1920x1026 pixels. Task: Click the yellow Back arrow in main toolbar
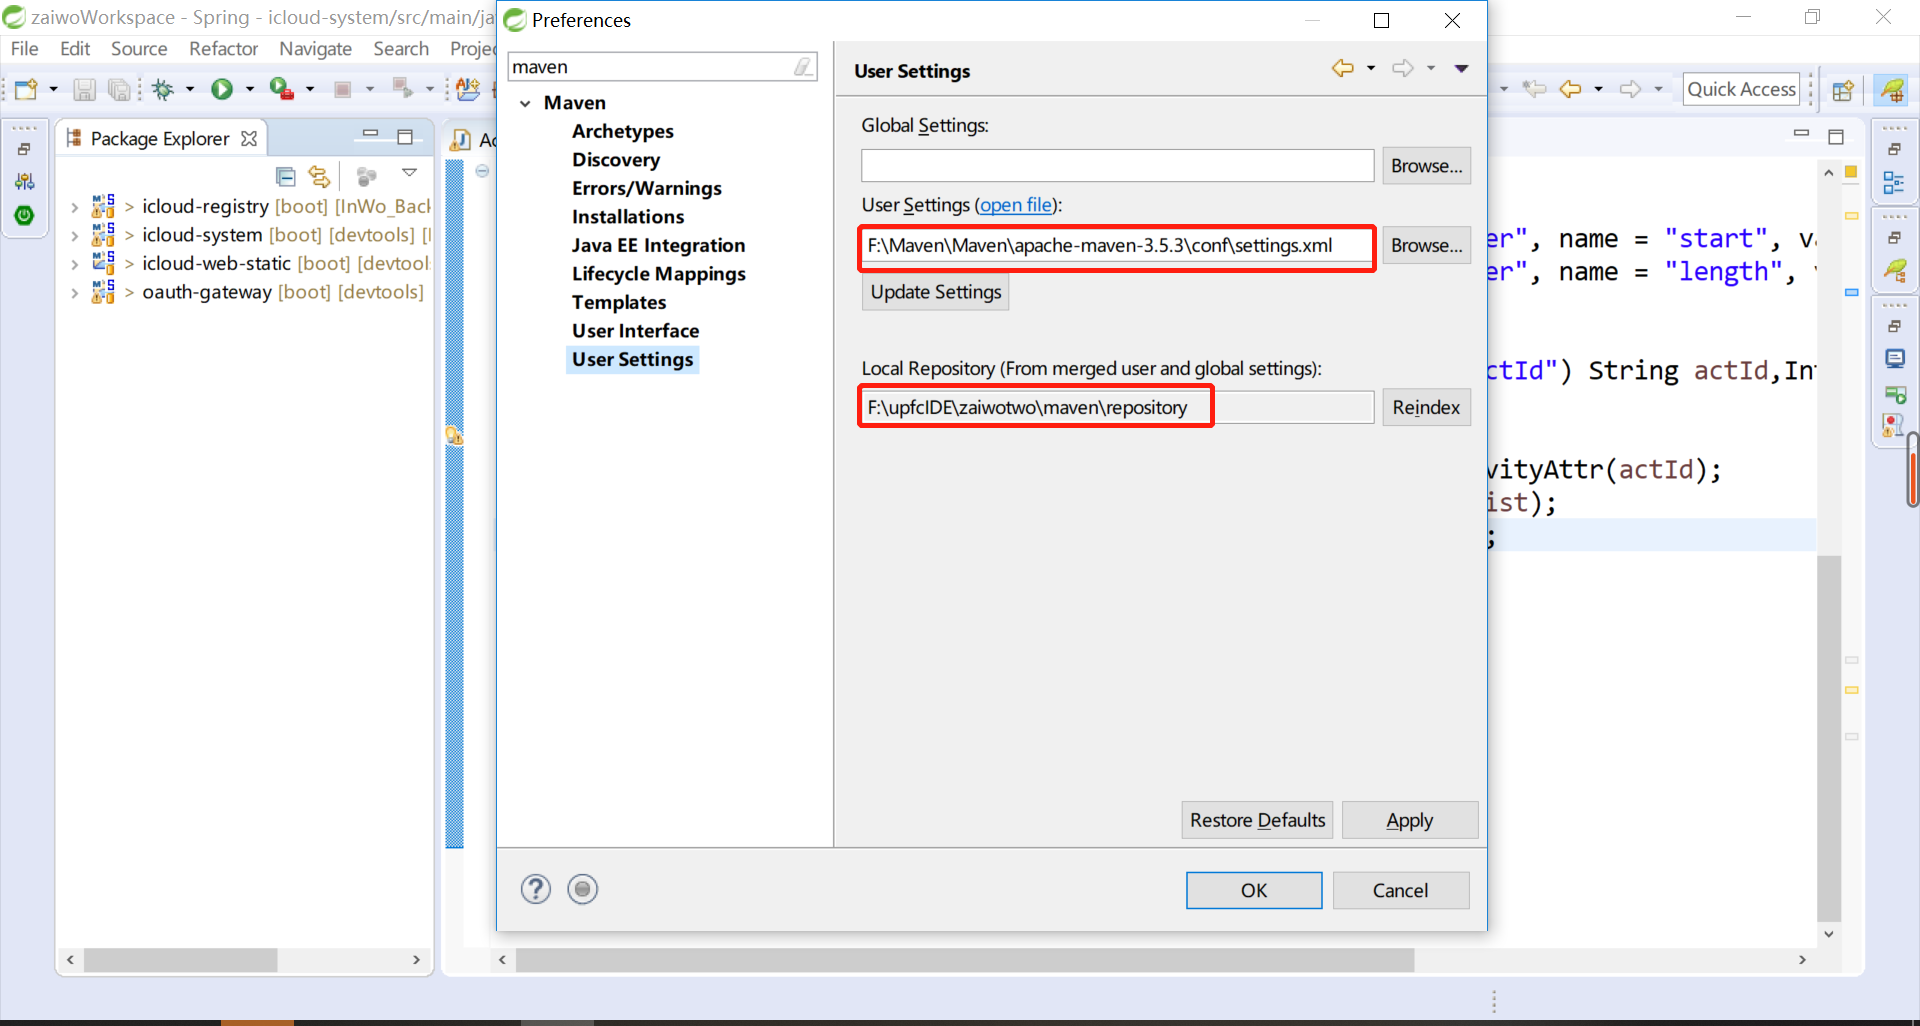point(1571,89)
